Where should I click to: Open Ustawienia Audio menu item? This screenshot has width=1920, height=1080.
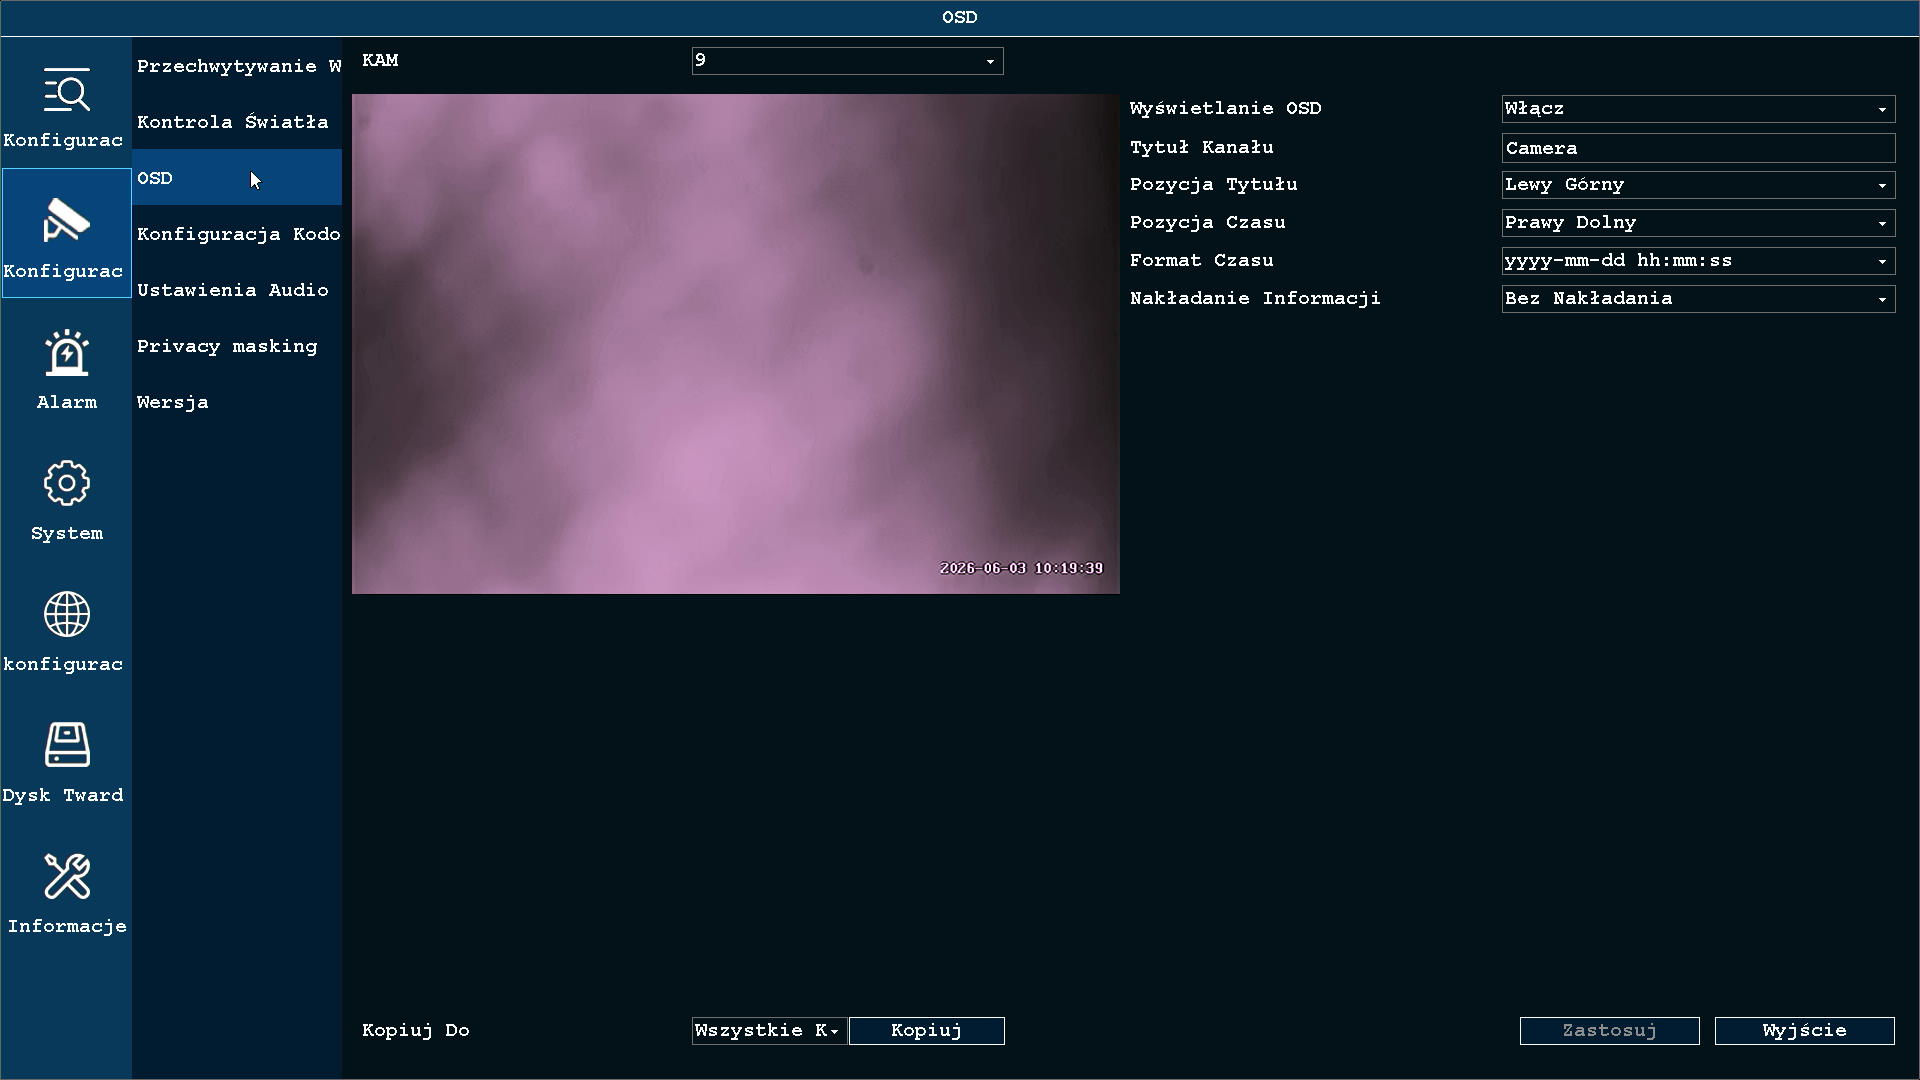237,290
